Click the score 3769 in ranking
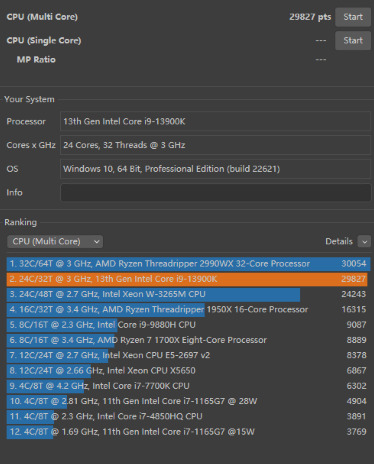 coord(356,432)
